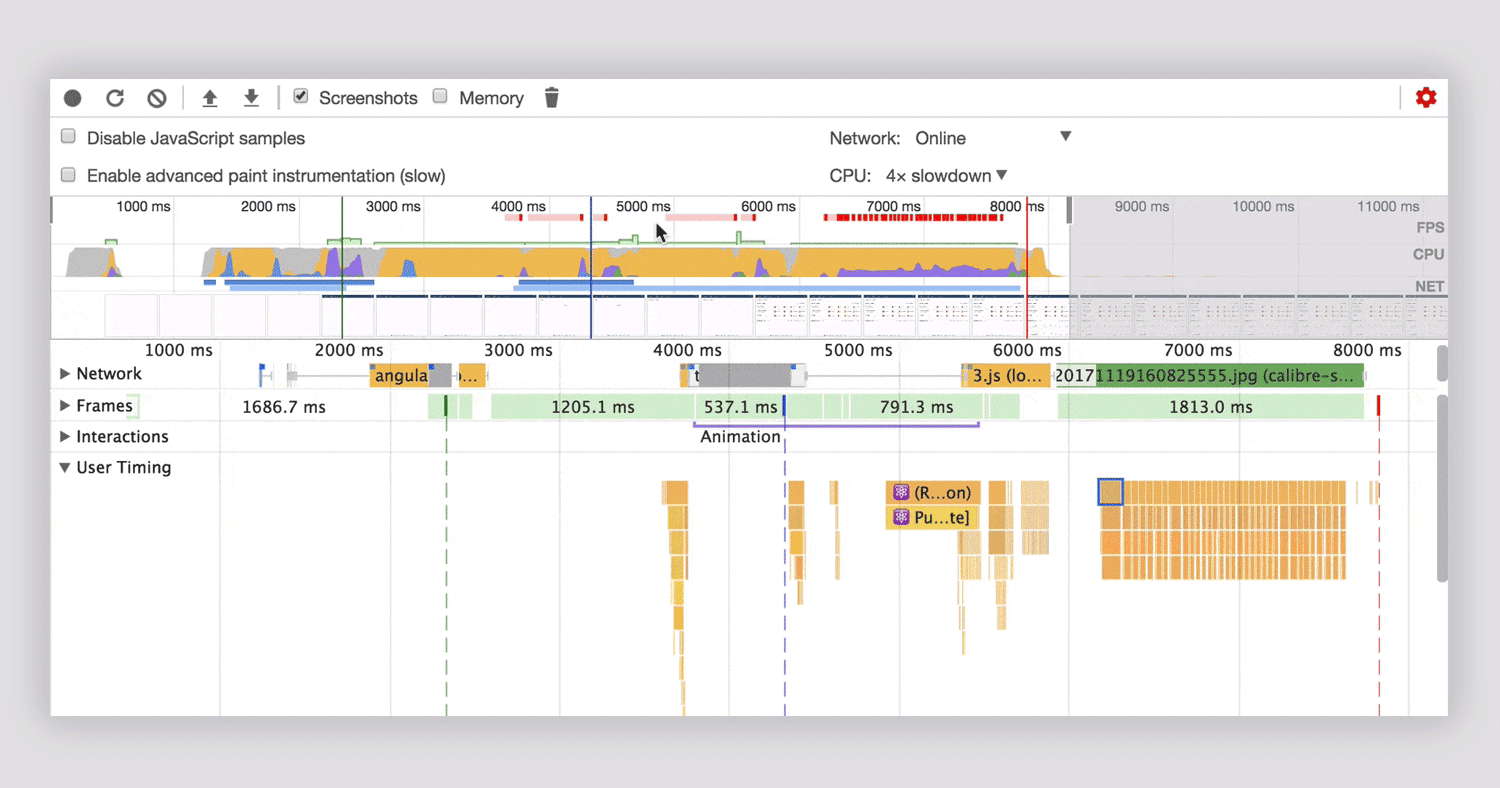Uncheck the Screenshots checkbox

pyautogui.click(x=300, y=96)
